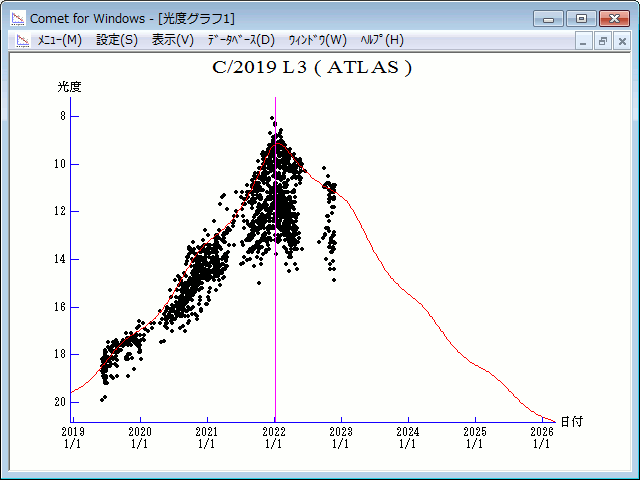Viewport: 640px width, 480px height.
Task: Click the 2026 1/1 date axis label
Action: [x=542, y=437]
